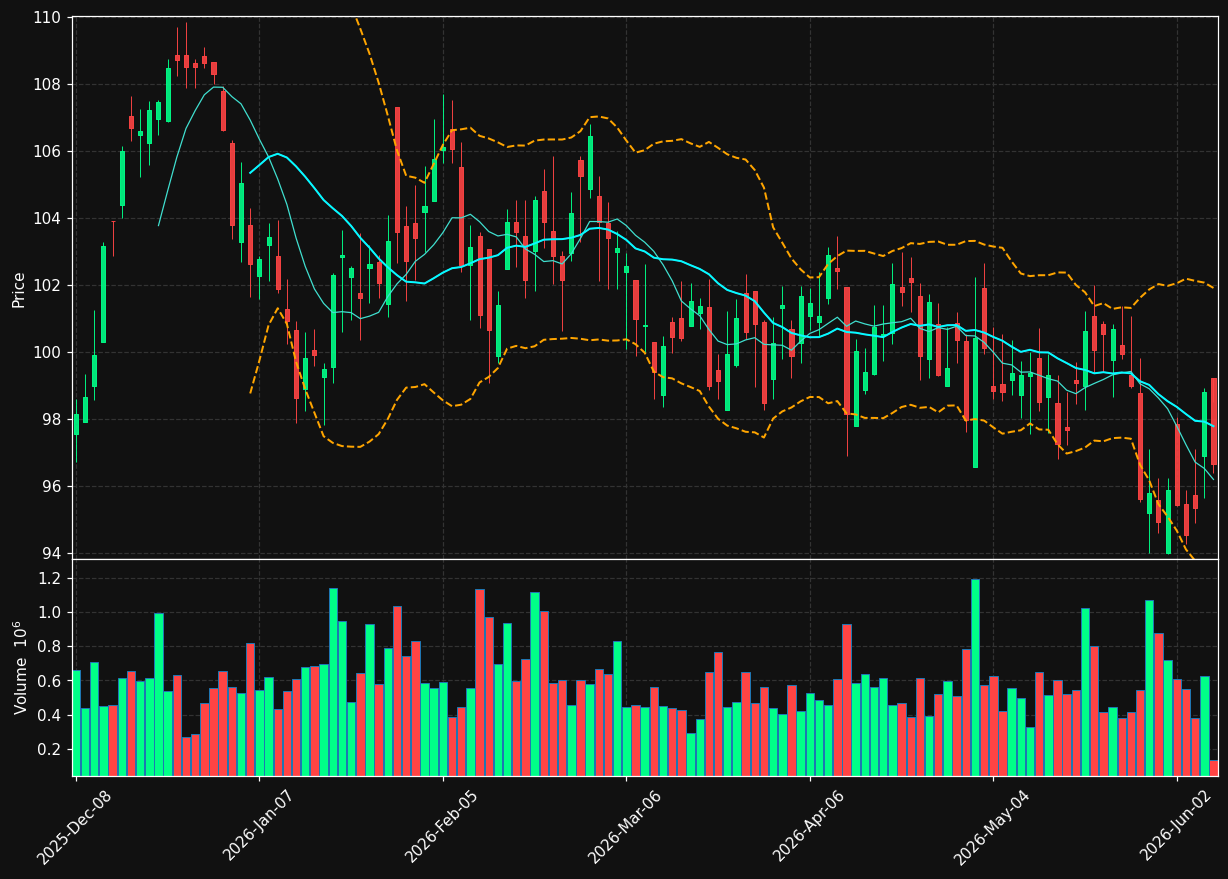
Task: Click the 2026-Jun-02 date label
Action: [1176, 826]
